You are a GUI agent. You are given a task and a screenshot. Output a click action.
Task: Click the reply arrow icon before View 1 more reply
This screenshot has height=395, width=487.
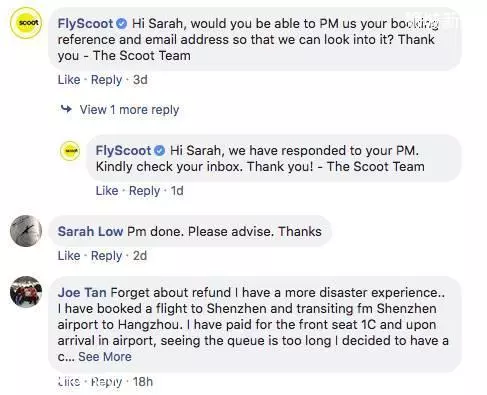point(66,109)
